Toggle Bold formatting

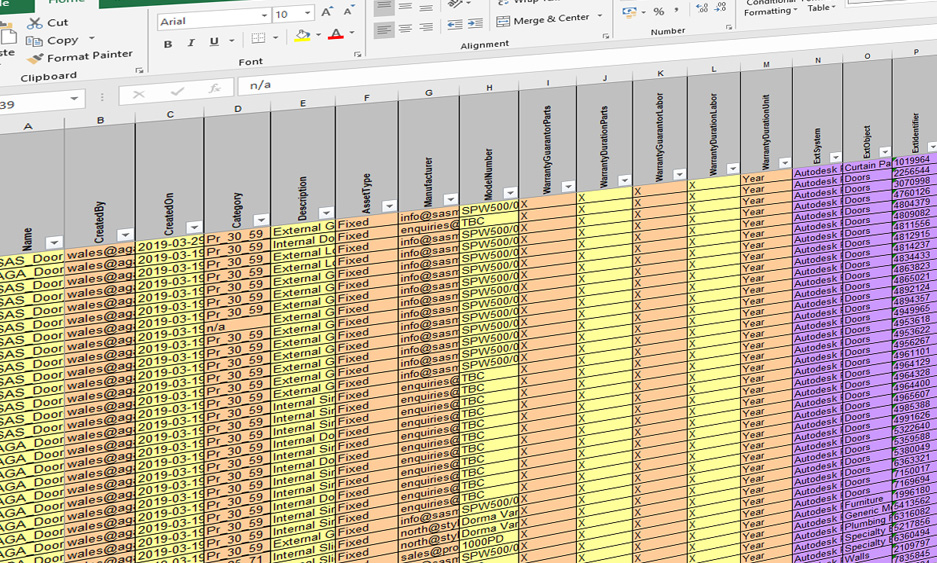(168, 44)
